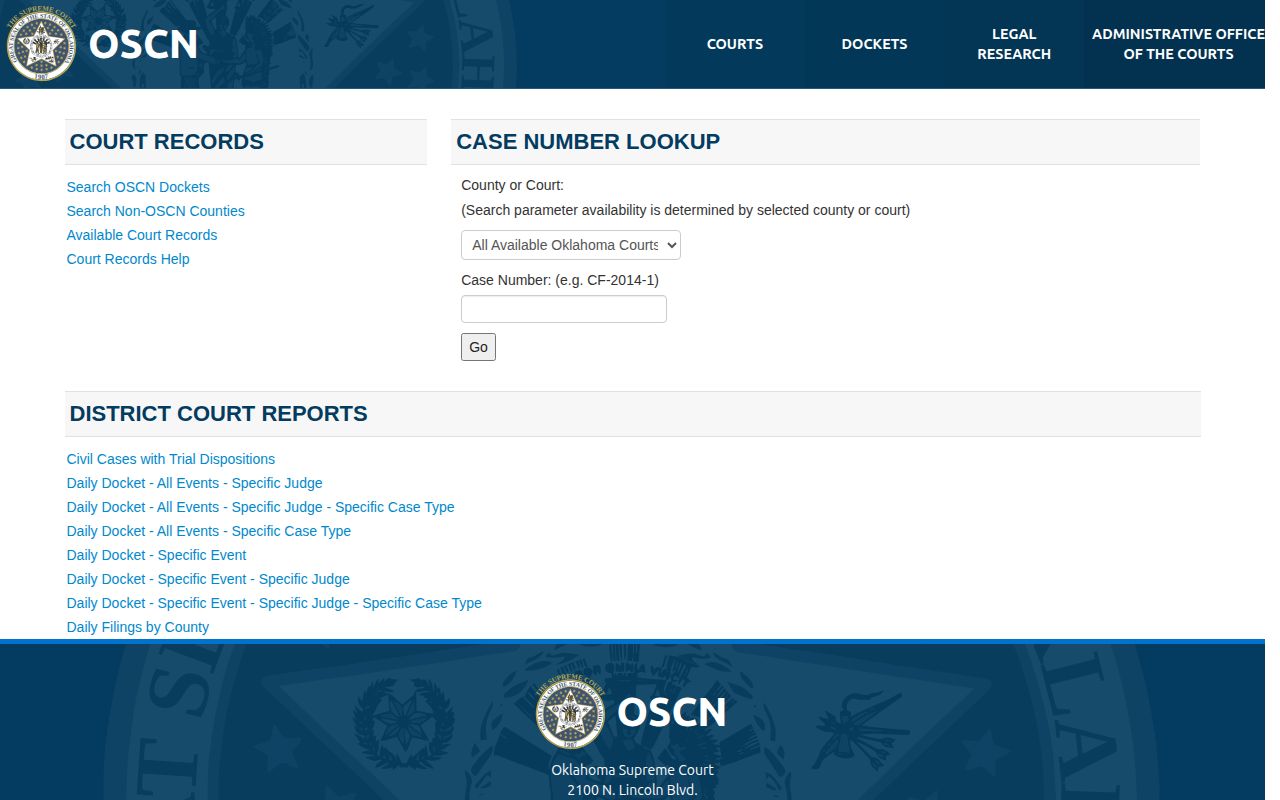Open Civil Cases with Trial Dispositions report
The width and height of the screenshot is (1280, 800).
171,459
